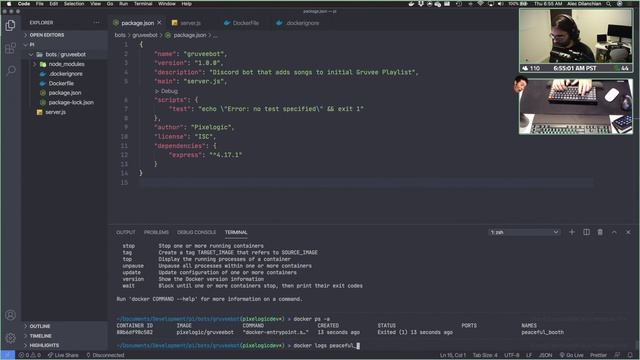This screenshot has height=360, width=640.
Task: Click Prettier in status bar
Action: 598,355
